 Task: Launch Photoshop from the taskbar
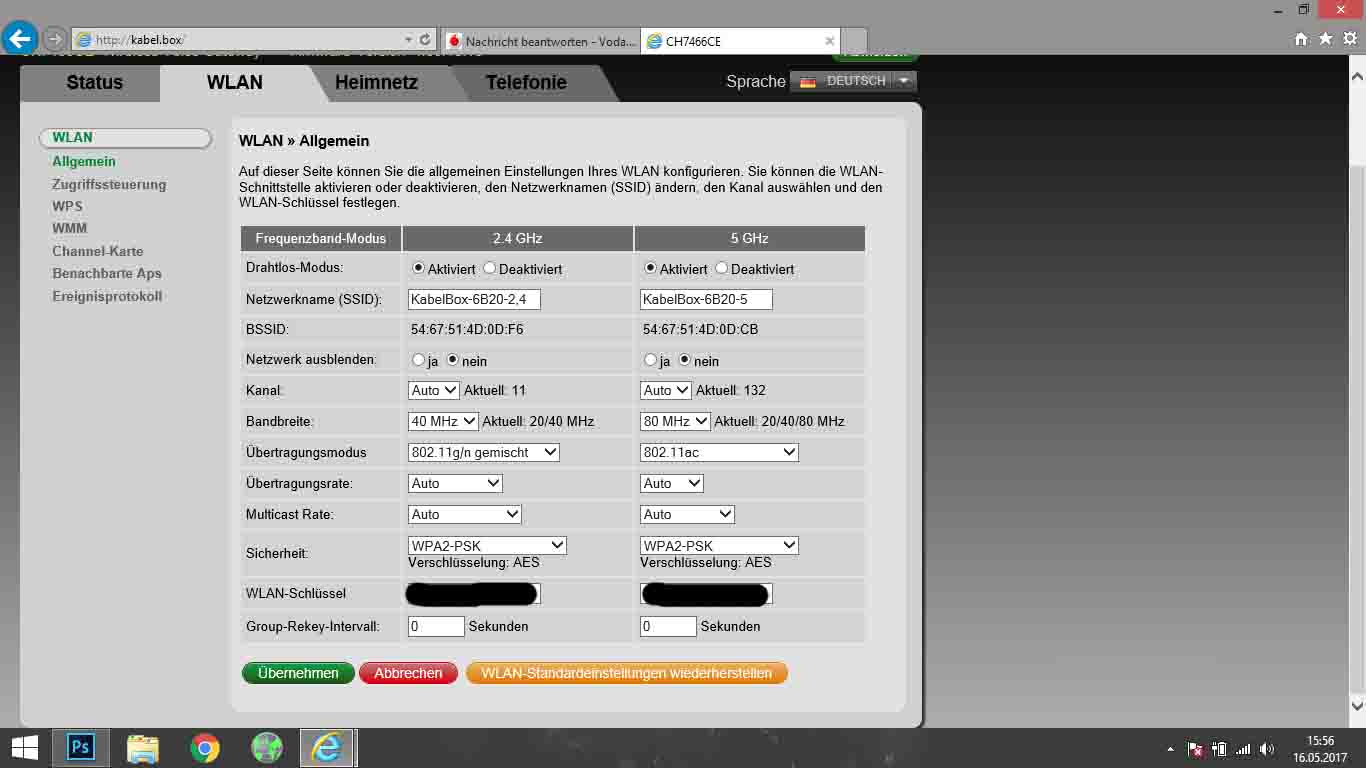tap(80, 747)
